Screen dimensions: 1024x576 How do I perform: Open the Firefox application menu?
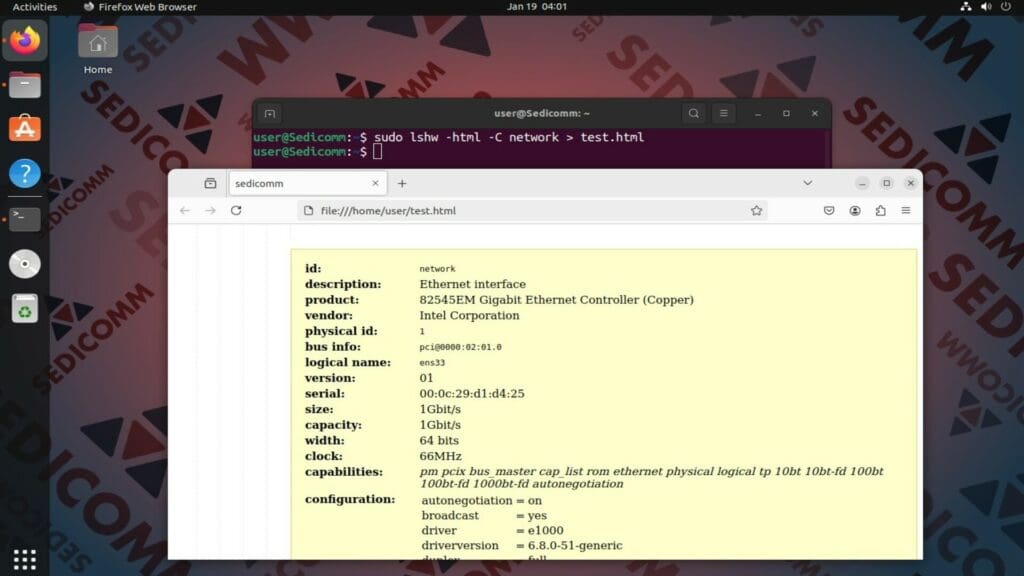pyautogui.click(x=907, y=211)
